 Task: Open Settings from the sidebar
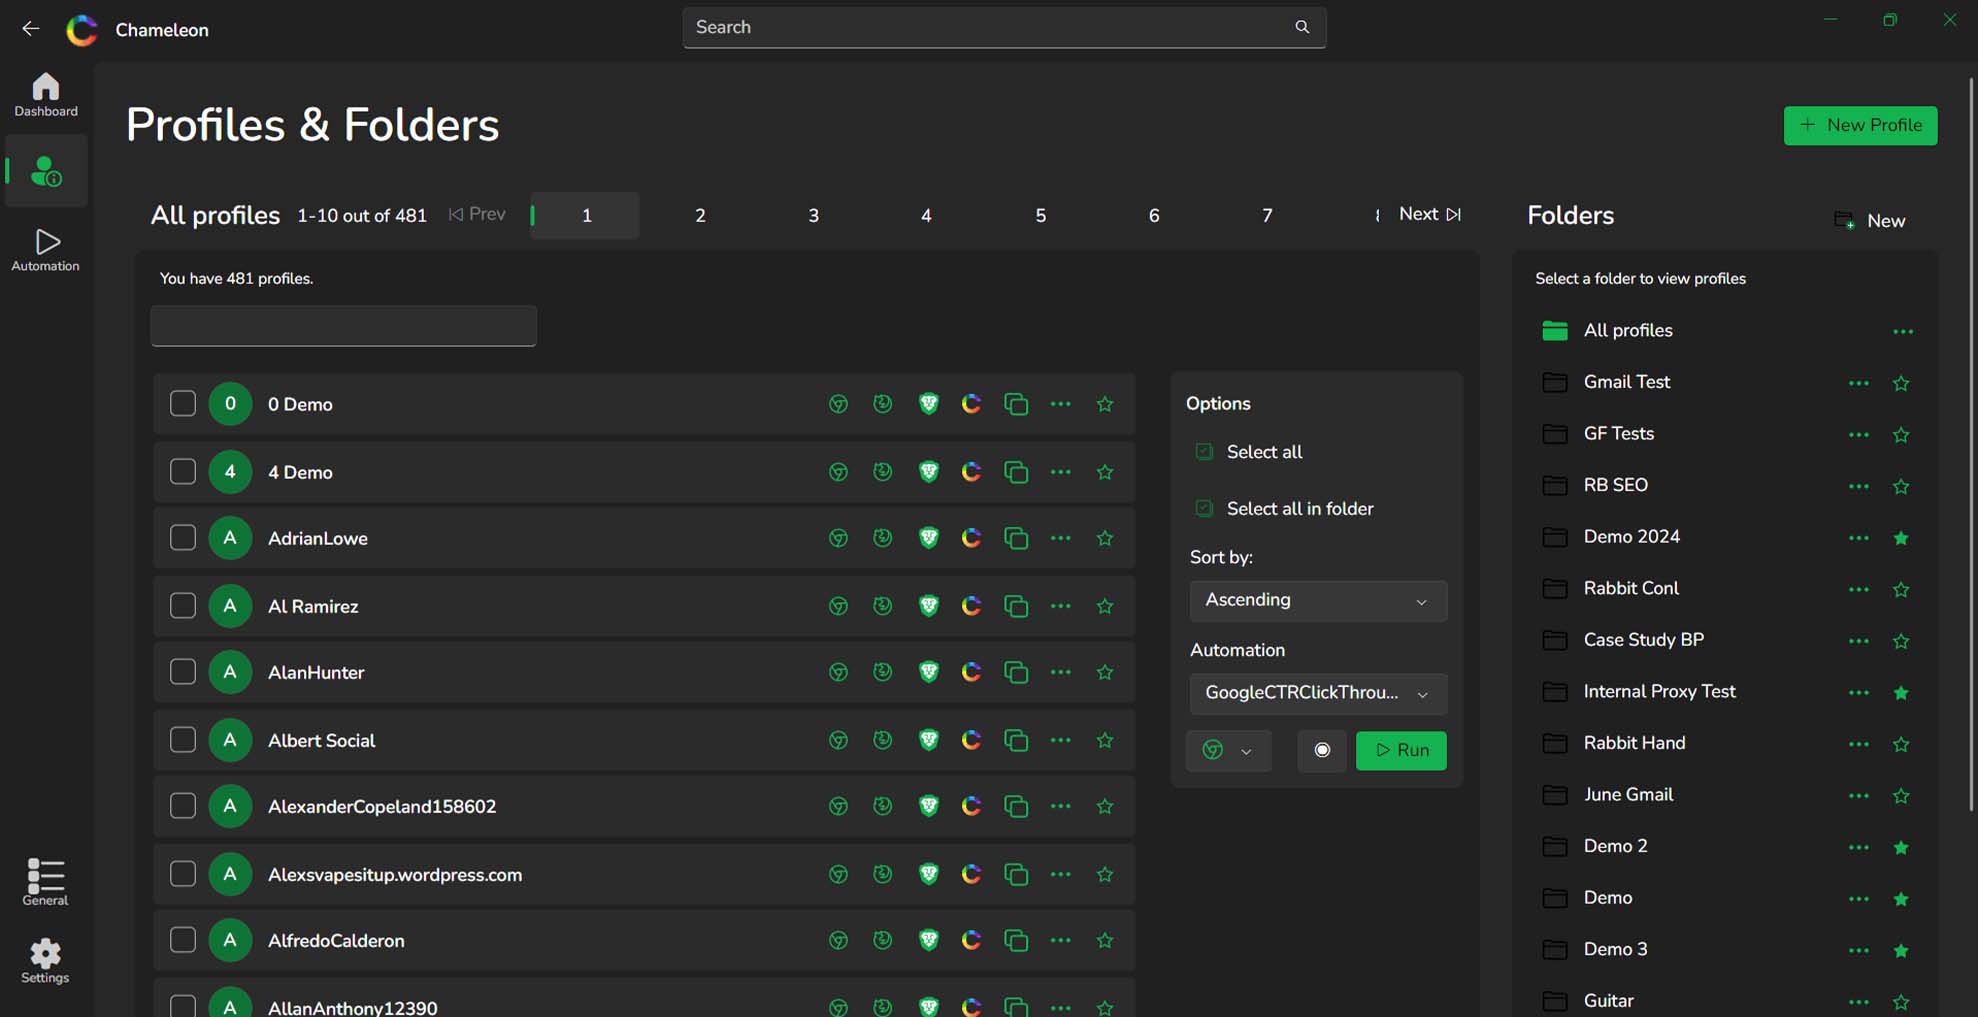click(46, 961)
